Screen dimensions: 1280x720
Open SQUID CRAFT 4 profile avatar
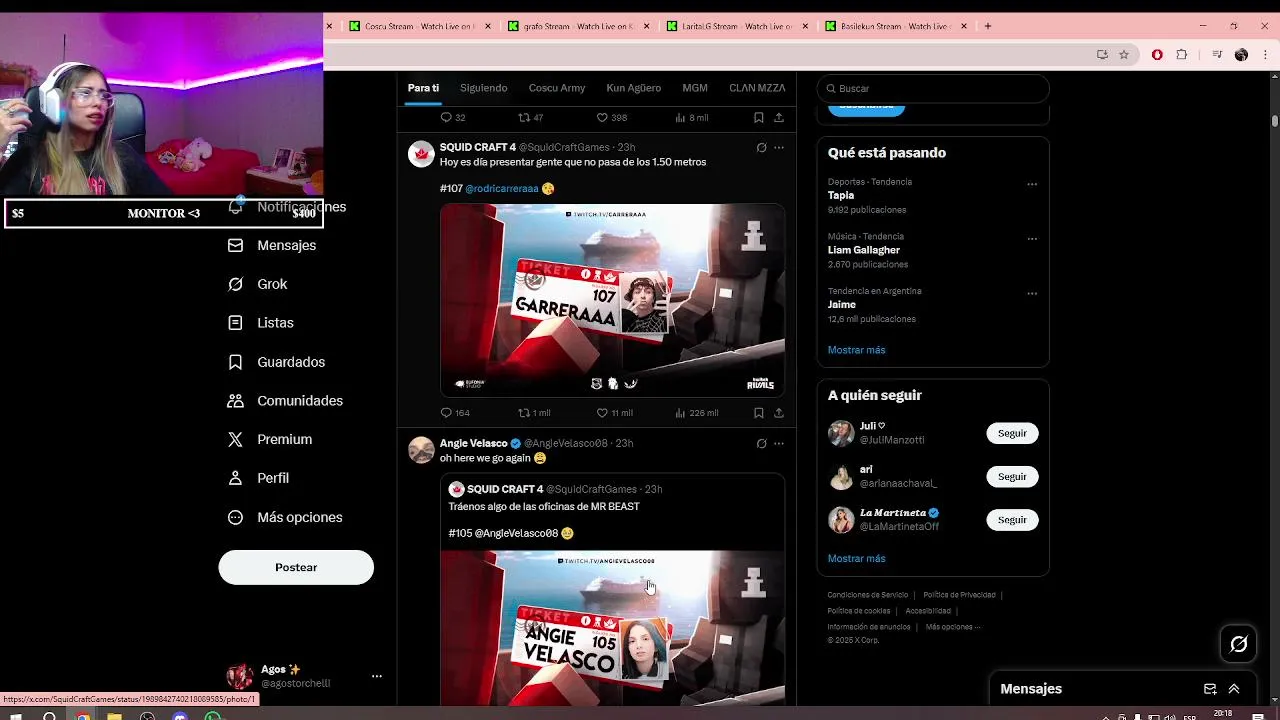pos(421,153)
